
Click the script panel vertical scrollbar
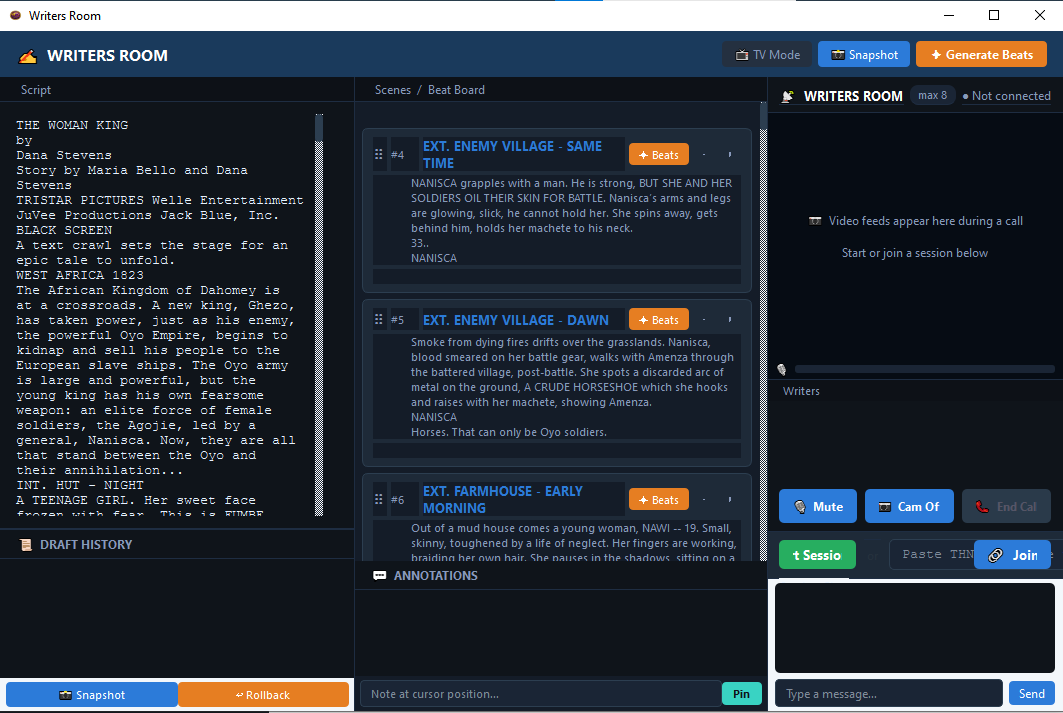tap(319, 315)
